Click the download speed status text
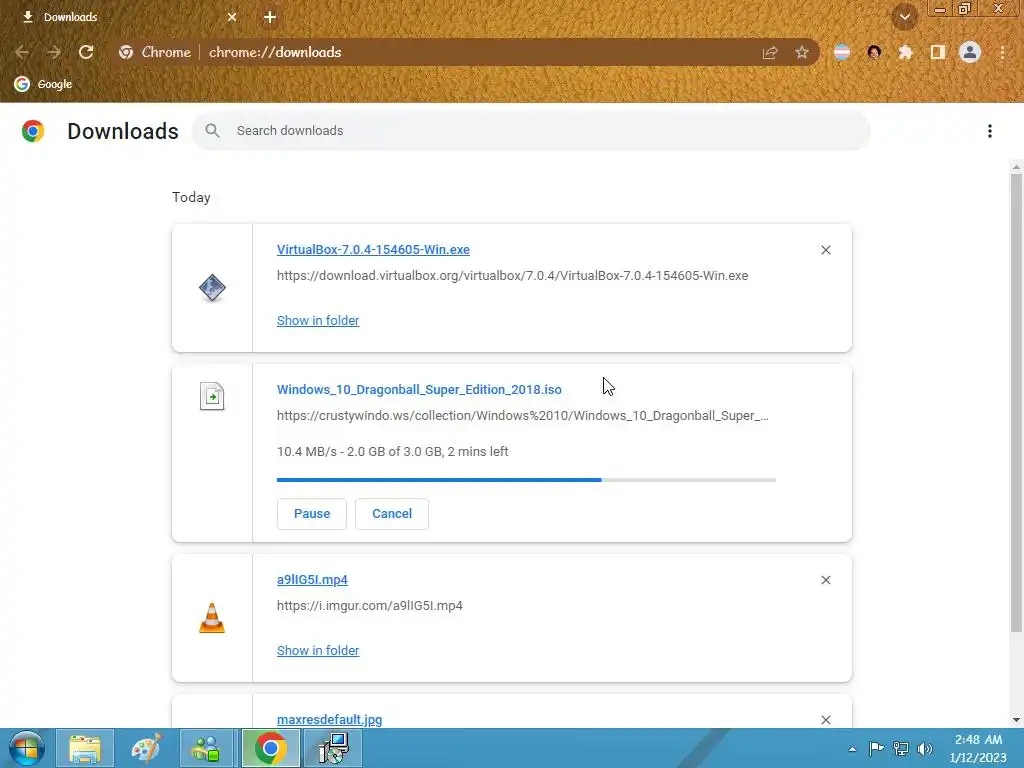Screen dimensions: 1024x768 click(x=392, y=451)
